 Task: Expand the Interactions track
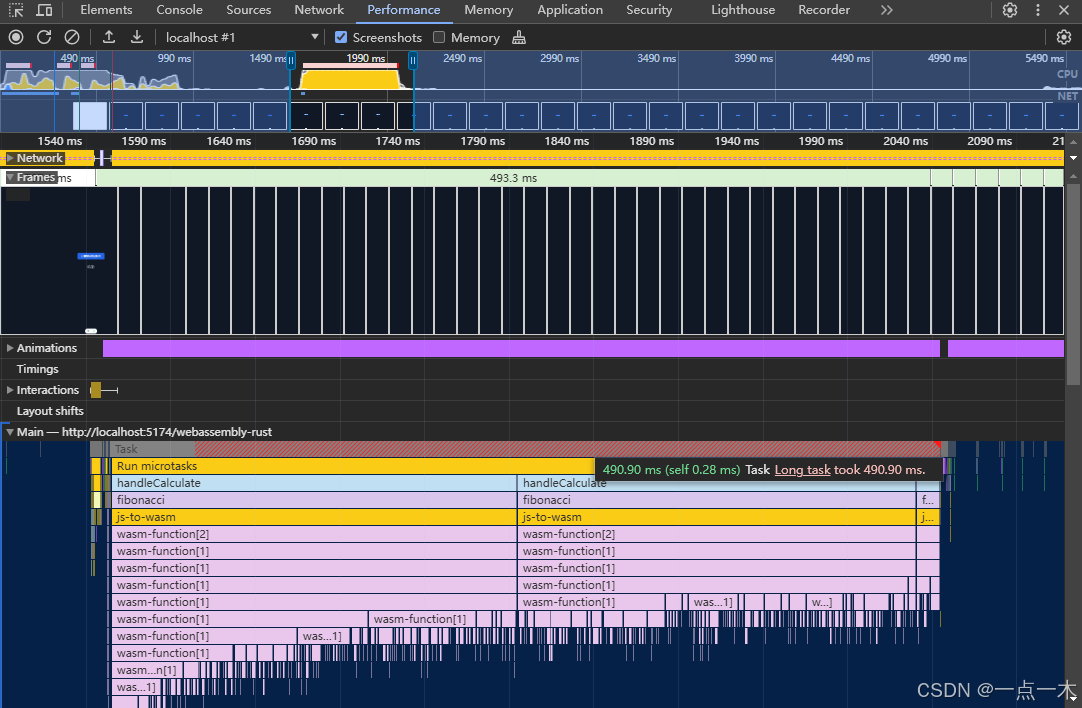(10, 390)
